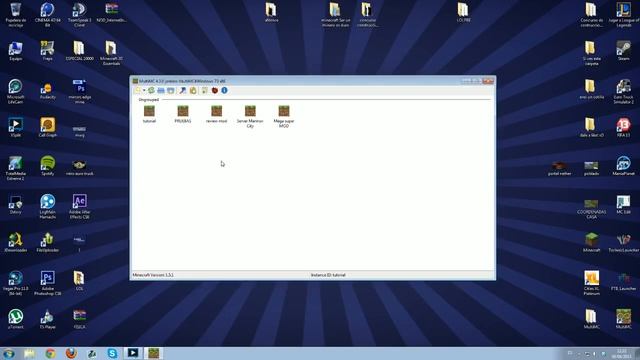Open the CINEMA 4D 64 Bit shortcut
The width and height of the screenshot is (640, 360).
[x=48, y=14]
